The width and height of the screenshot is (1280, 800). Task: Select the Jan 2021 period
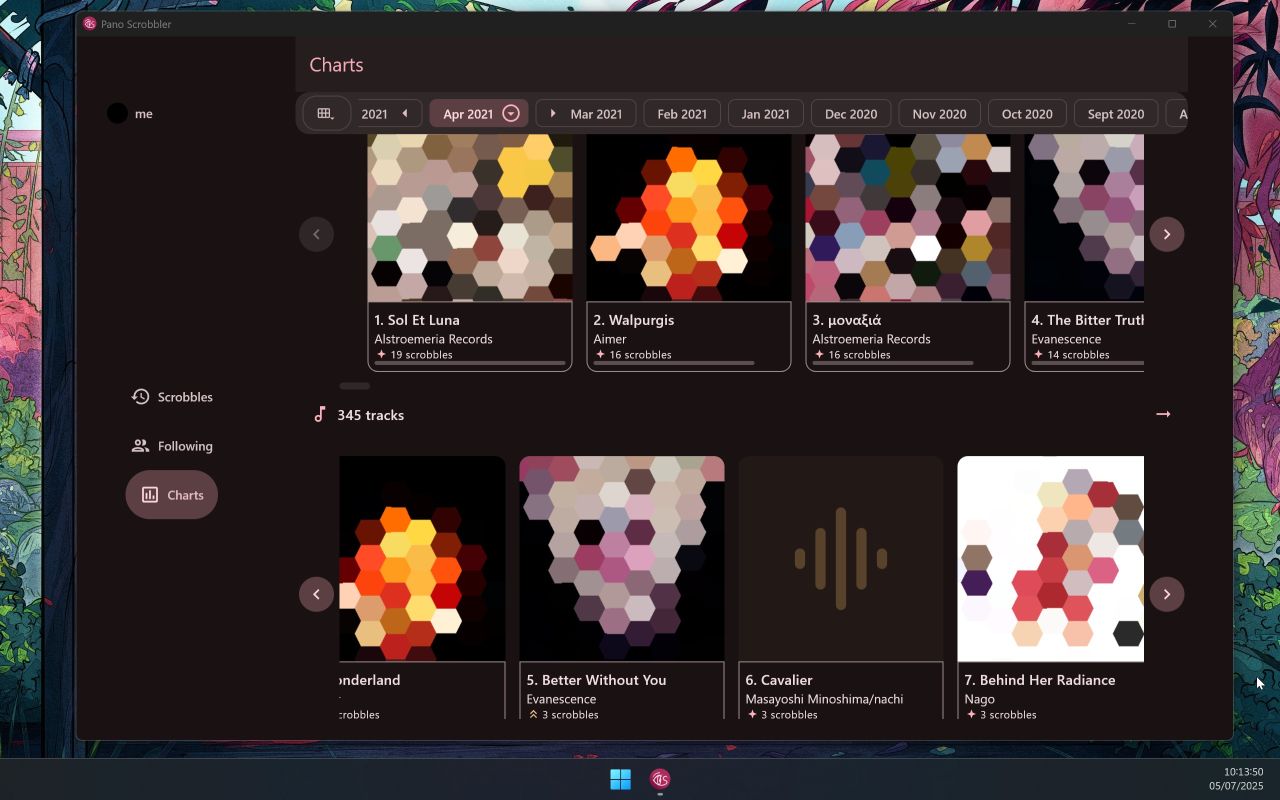pos(766,114)
